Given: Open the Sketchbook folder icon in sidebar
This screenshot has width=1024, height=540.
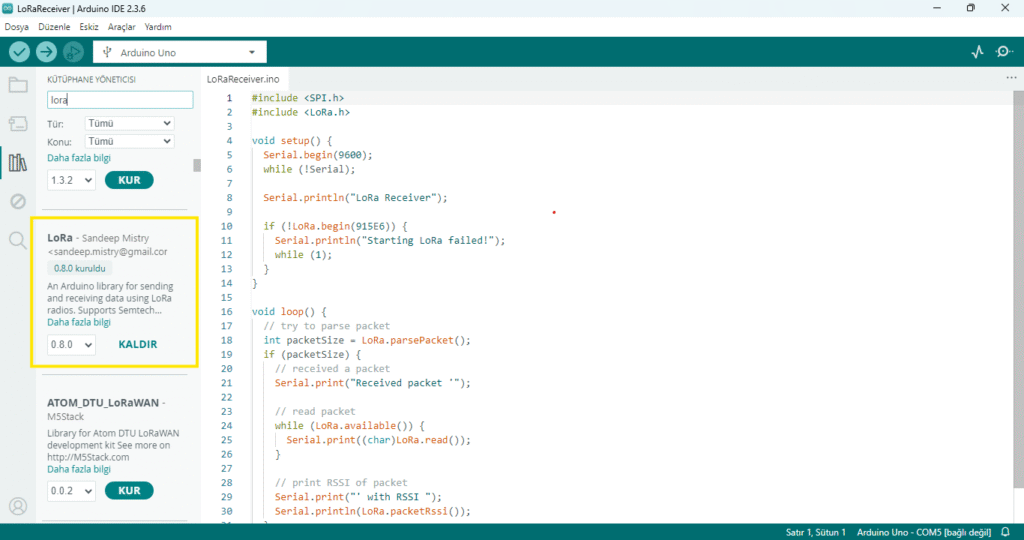Looking at the screenshot, I should point(17,85).
